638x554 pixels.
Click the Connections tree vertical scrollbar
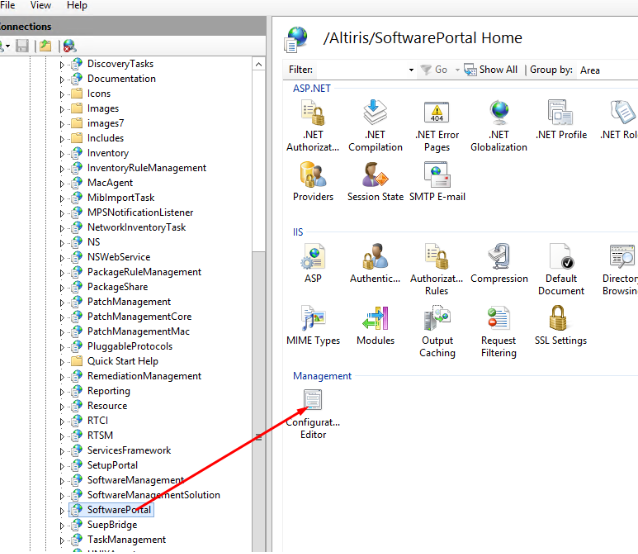click(259, 300)
